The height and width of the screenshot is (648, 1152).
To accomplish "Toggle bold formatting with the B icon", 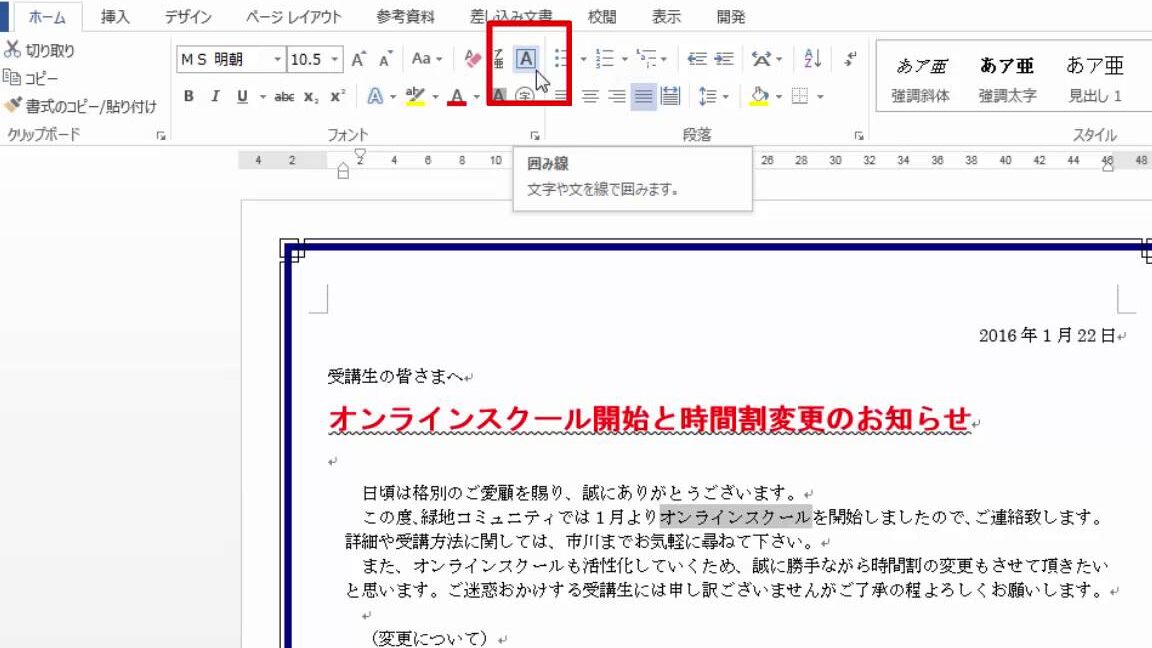I will [189, 96].
